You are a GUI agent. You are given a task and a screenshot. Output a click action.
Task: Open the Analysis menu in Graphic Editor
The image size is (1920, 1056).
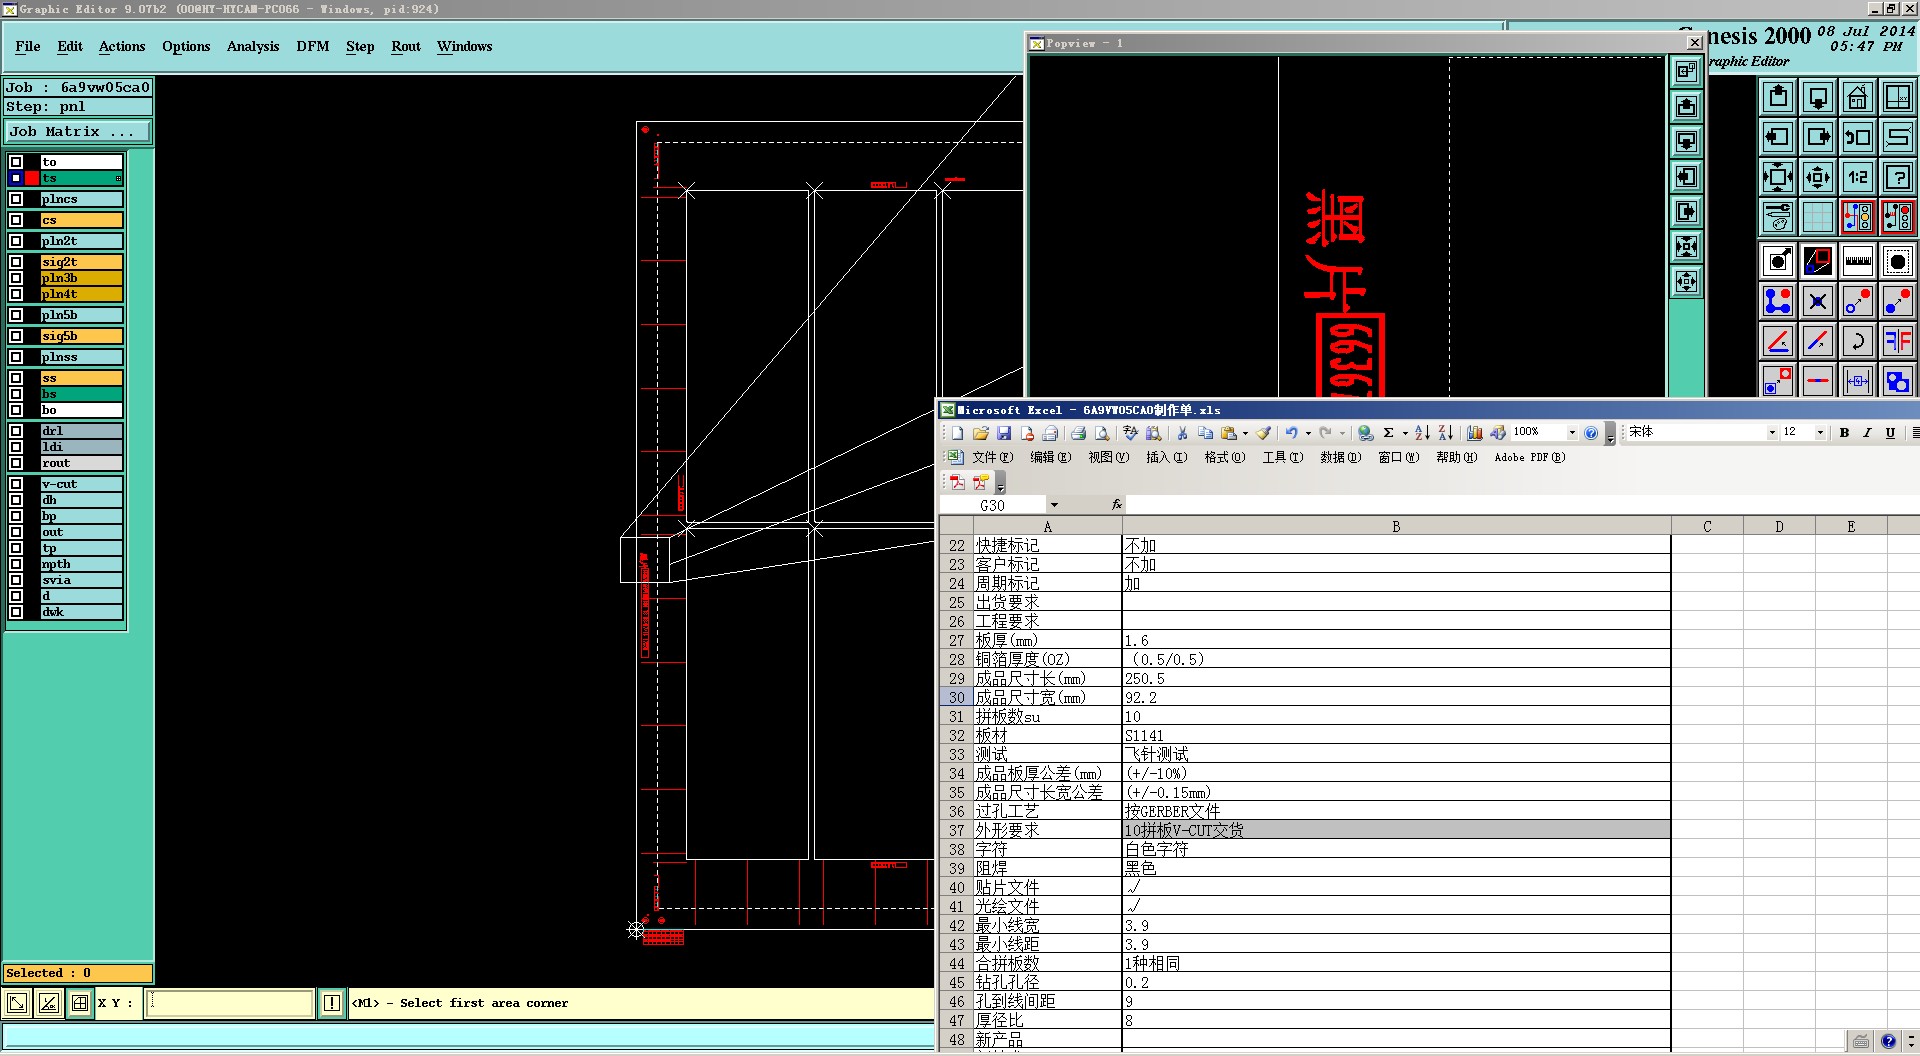click(x=253, y=46)
